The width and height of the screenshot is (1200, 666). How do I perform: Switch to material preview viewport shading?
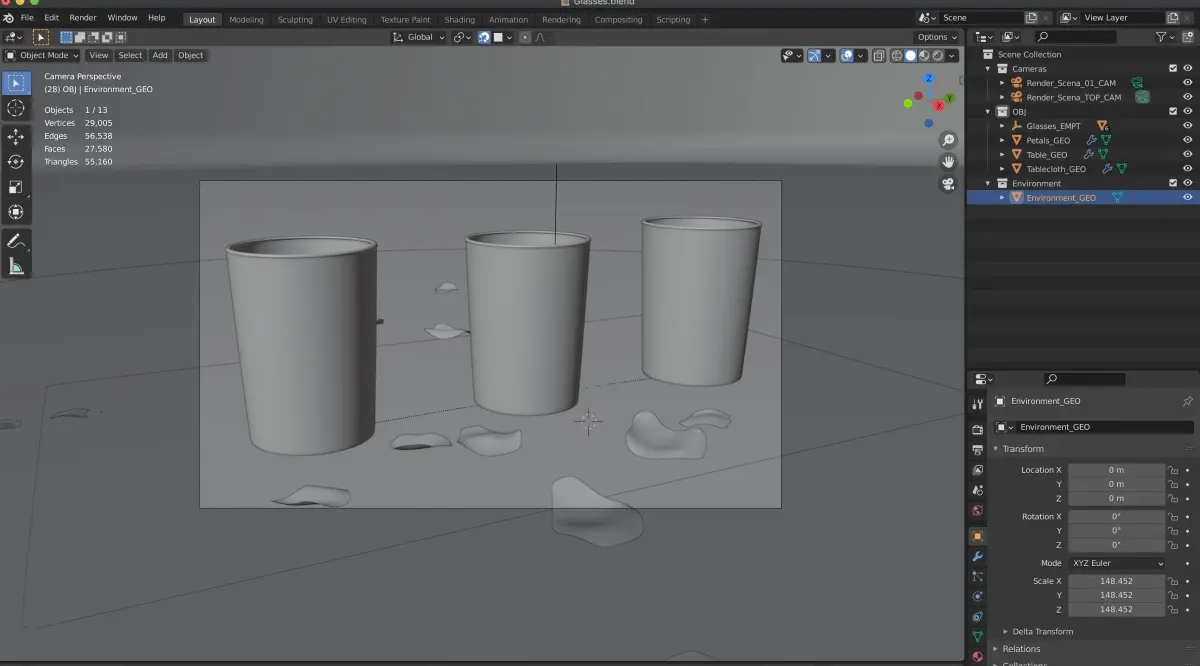924,56
